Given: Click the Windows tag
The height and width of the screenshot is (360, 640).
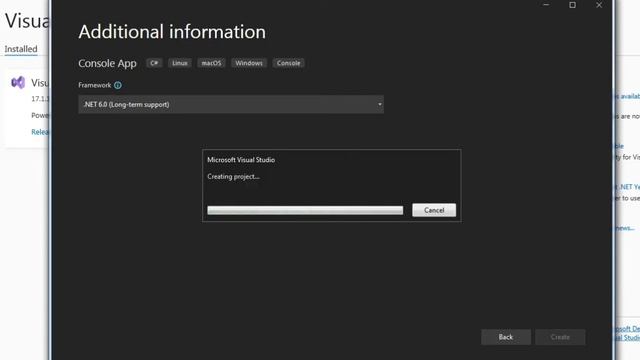Looking at the screenshot, I should coord(249,63).
